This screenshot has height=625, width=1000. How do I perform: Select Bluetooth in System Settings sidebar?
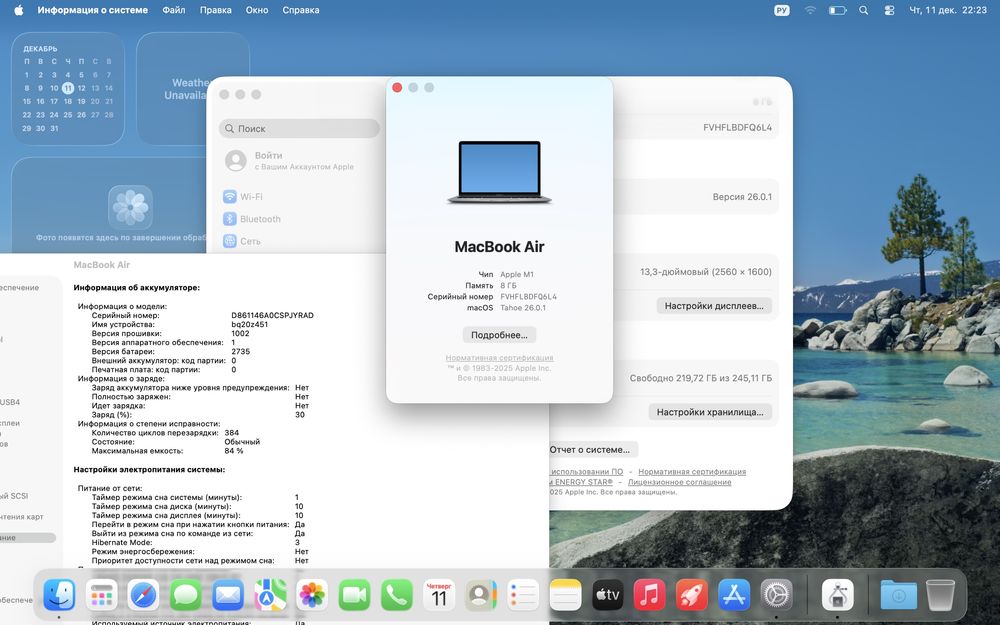[252, 219]
